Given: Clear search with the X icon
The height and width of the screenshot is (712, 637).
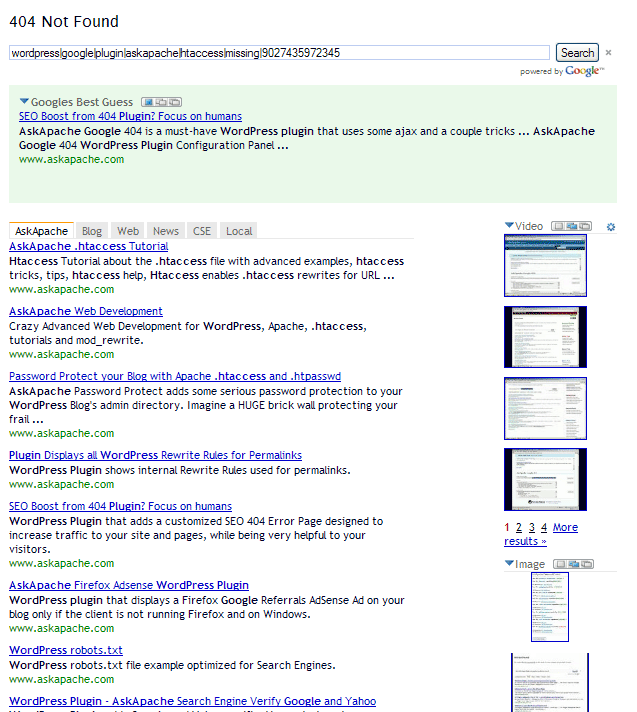Looking at the screenshot, I should (608, 53).
